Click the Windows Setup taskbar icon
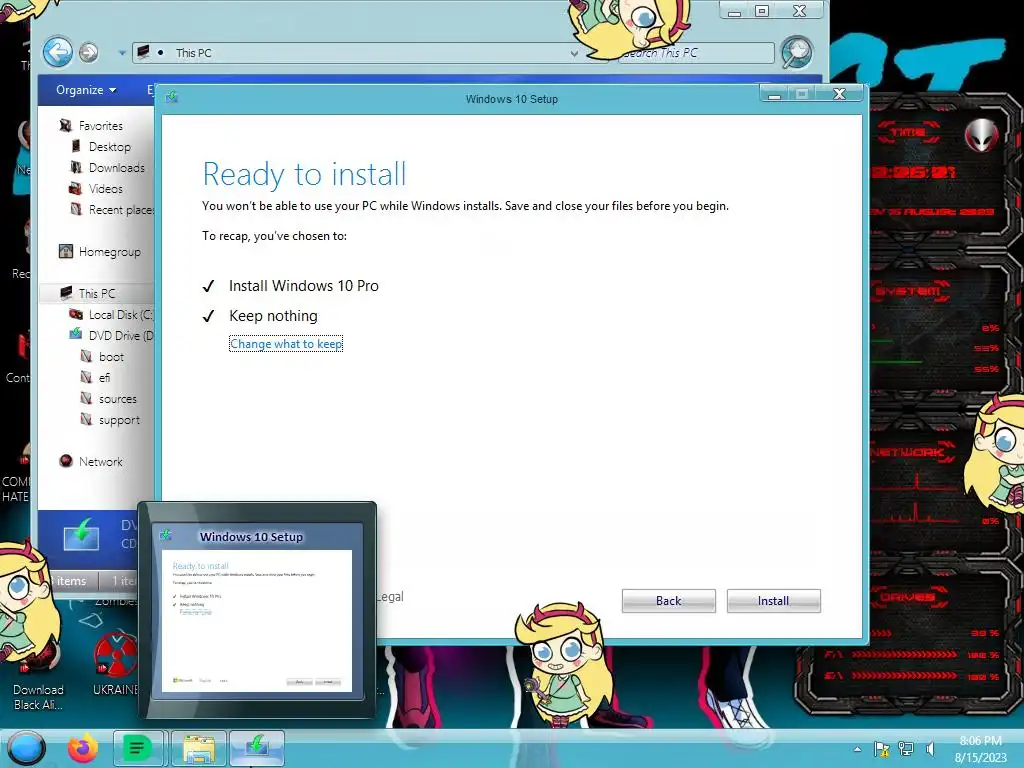The image size is (1024, 768). [x=257, y=748]
